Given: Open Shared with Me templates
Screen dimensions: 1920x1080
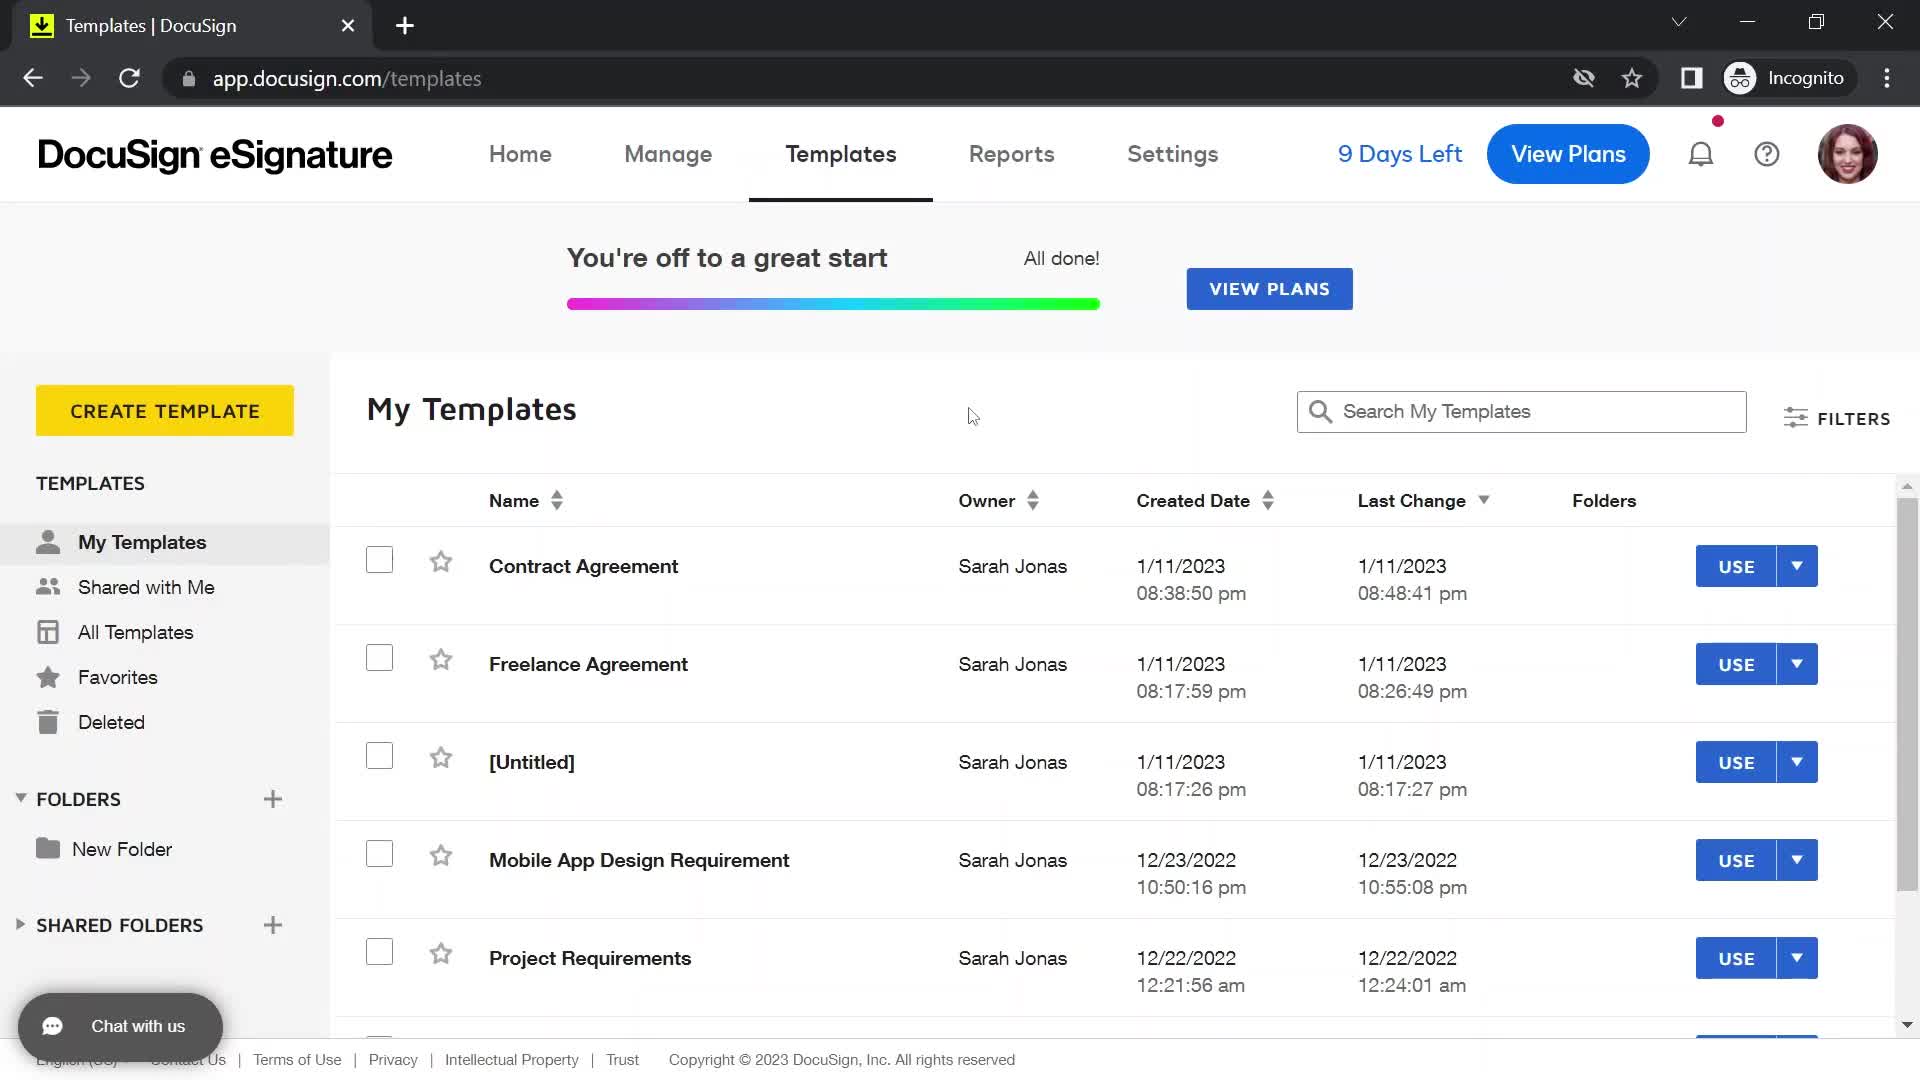Looking at the screenshot, I should click(x=146, y=587).
